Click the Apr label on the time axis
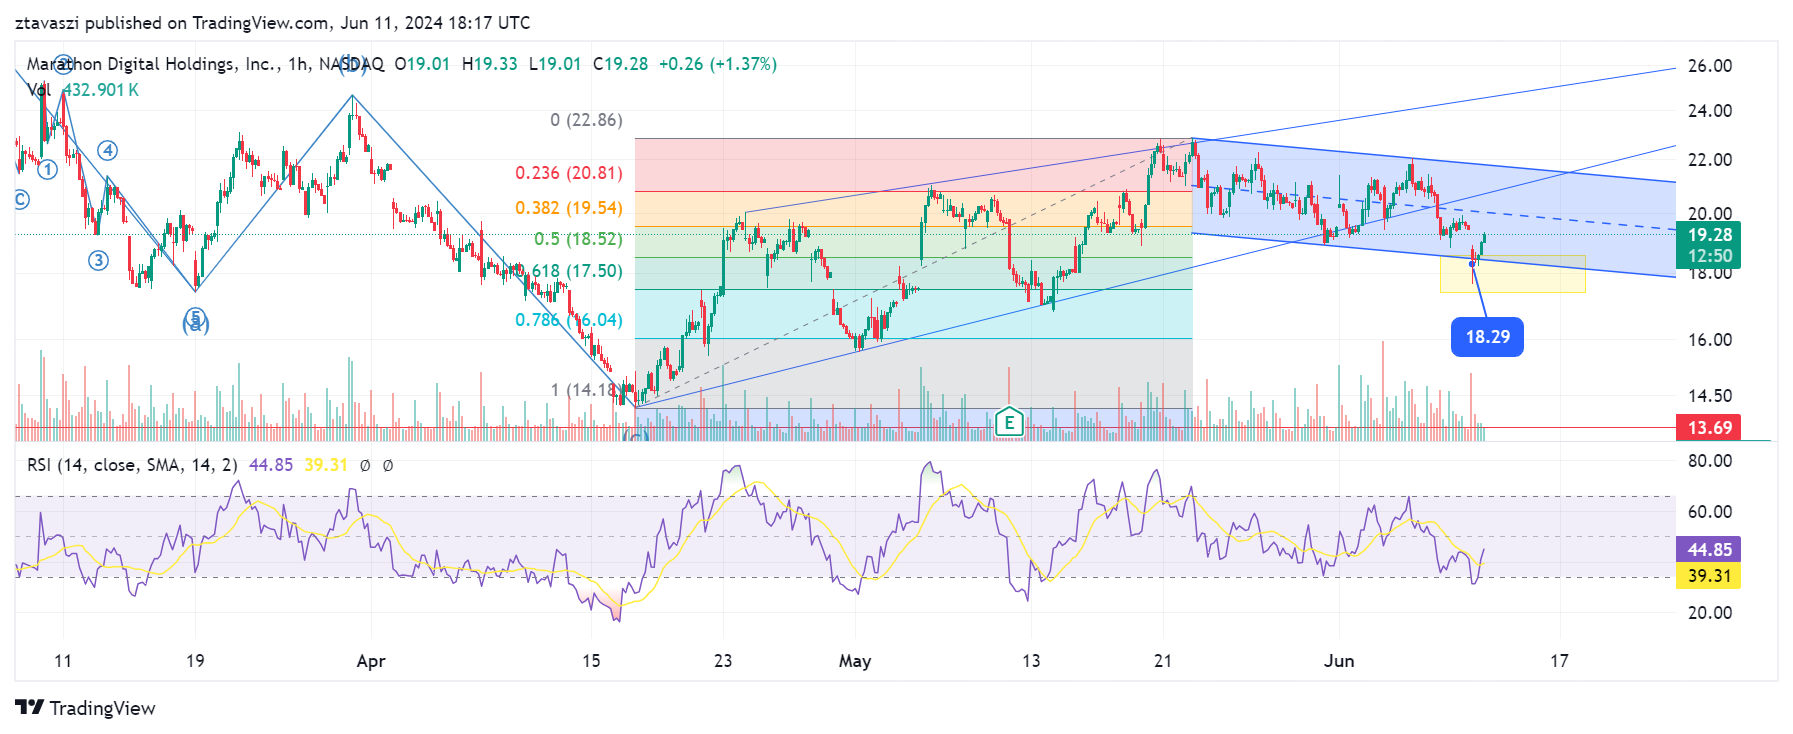 click(371, 661)
